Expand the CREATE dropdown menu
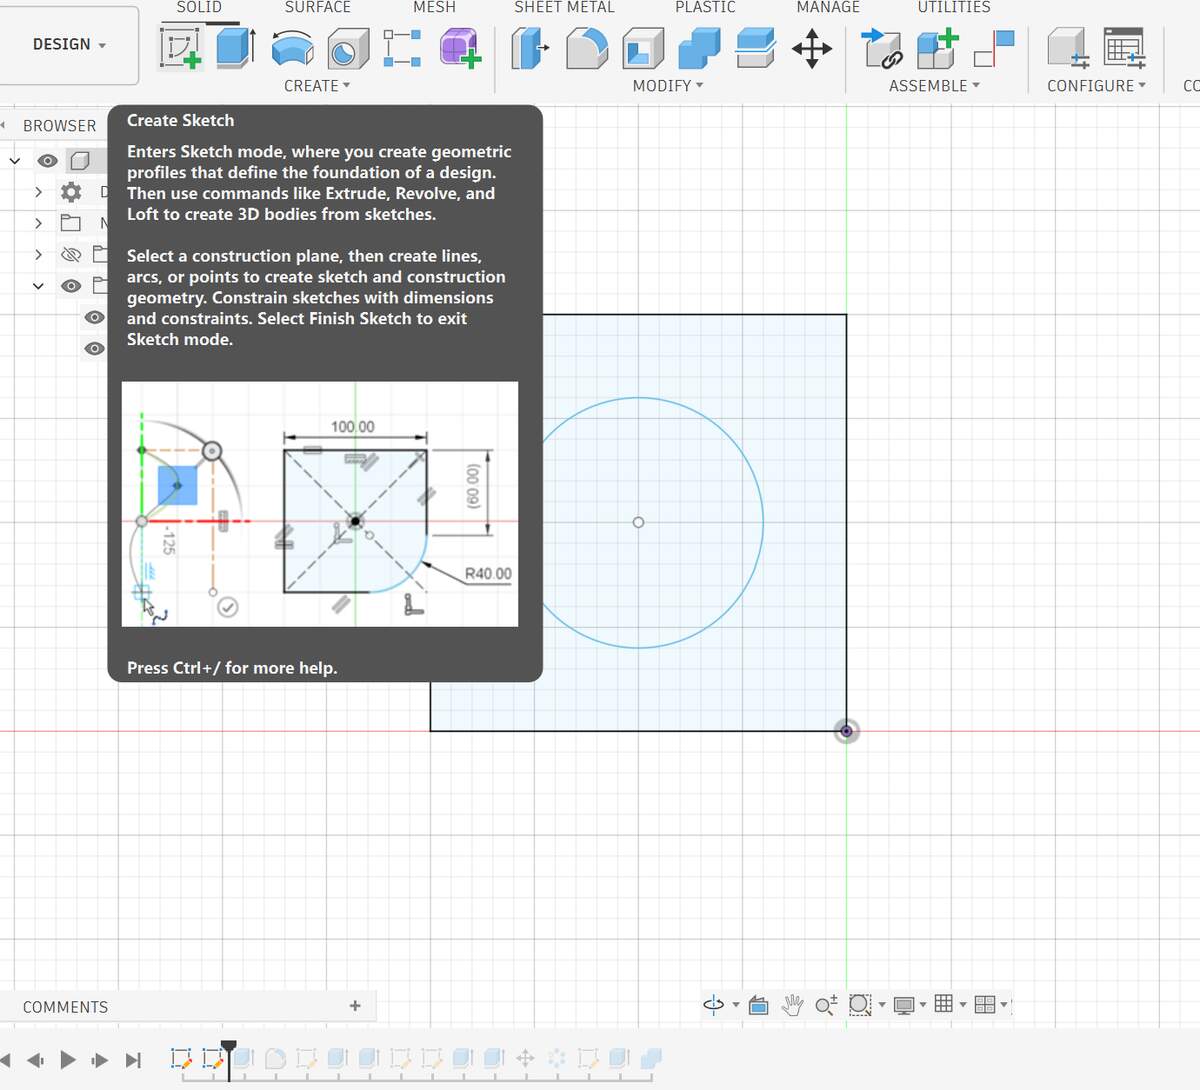Image resolution: width=1200 pixels, height=1090 pixels. pos(317,86)
